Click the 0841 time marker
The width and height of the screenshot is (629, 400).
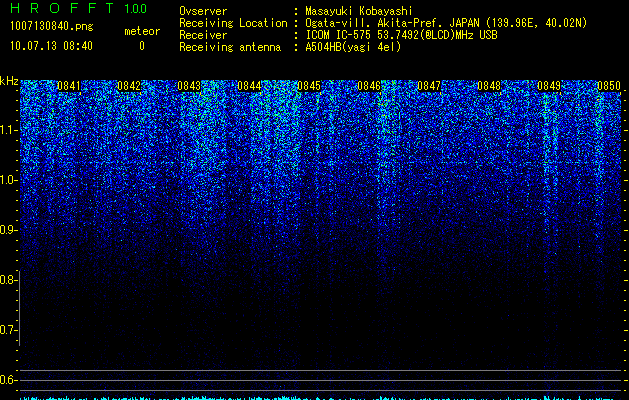coord(69,86)
